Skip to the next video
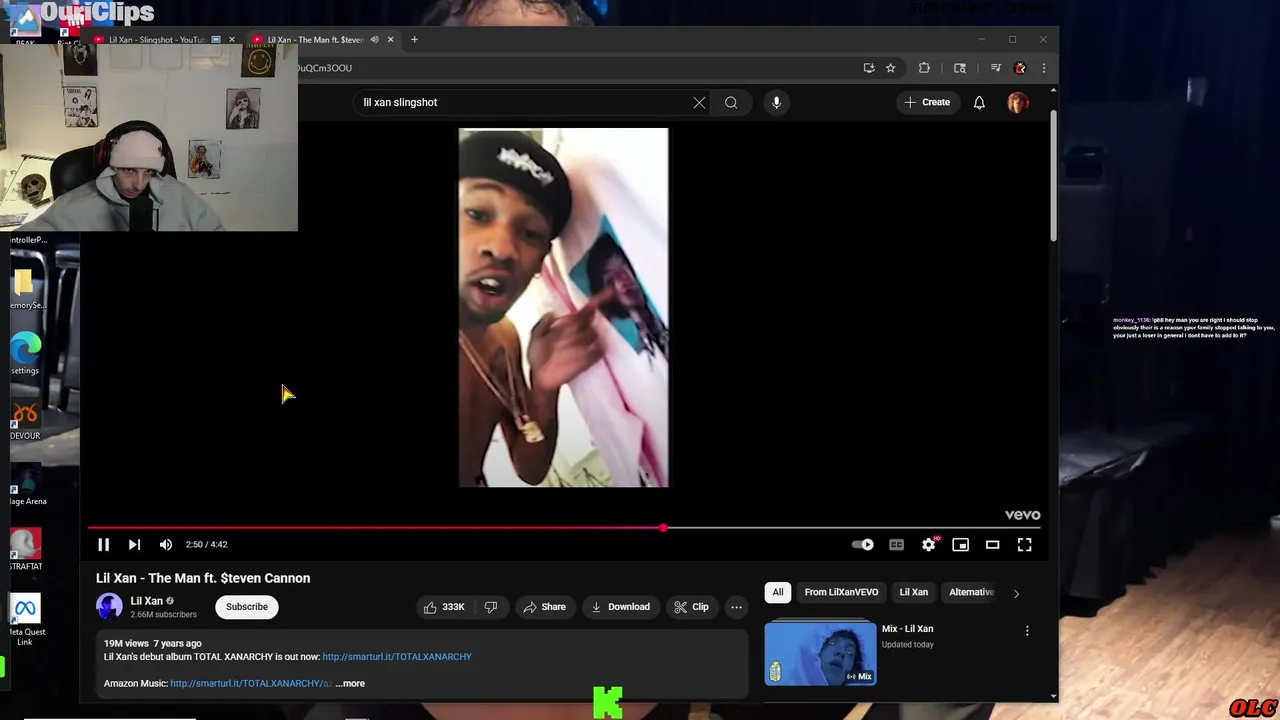Screen dimensions: 1280x720 point(134,544)
